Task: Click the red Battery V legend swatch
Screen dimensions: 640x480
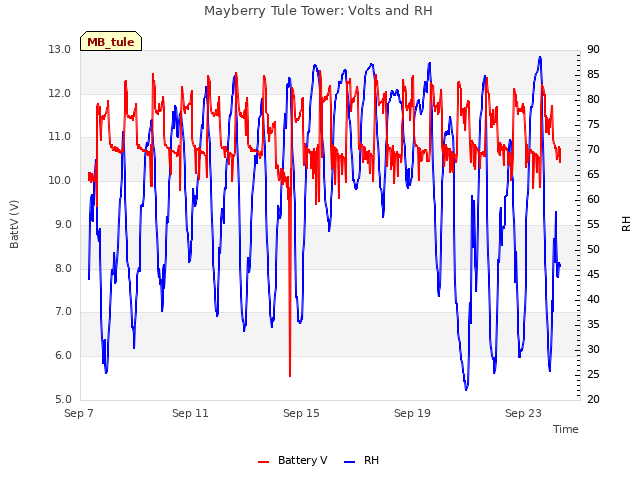Action: click(x=264, y=462)
